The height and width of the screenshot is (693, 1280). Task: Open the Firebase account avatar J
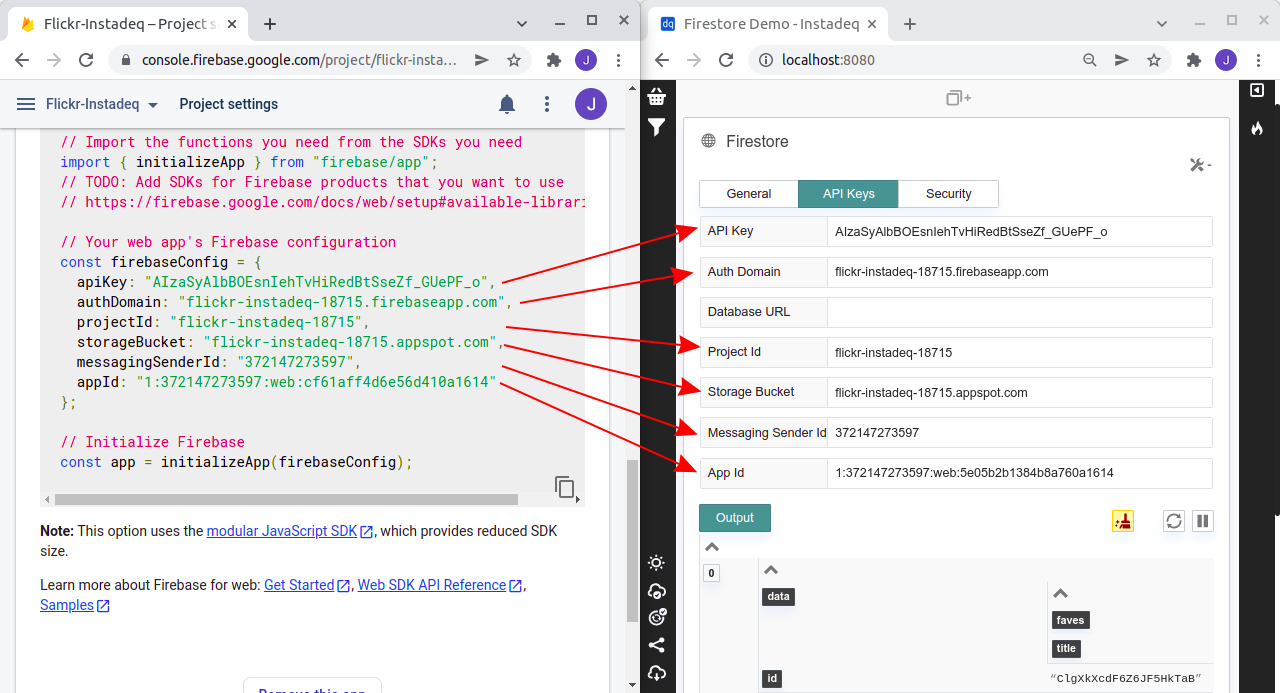coord(591,104)
